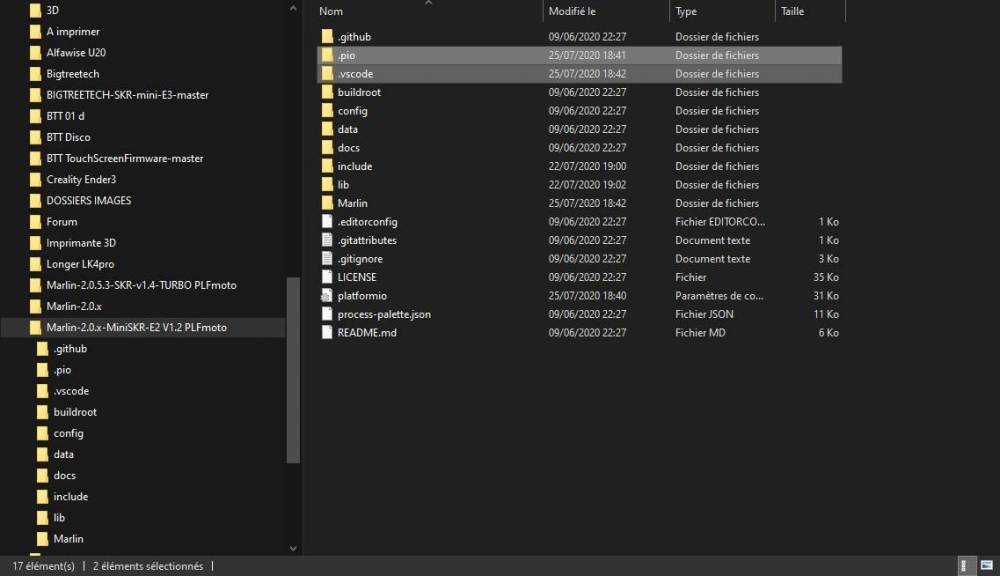Screen dimensions: 1000x576
Task: Click the LICENSE file icon
Action: (x=327, y=277)
